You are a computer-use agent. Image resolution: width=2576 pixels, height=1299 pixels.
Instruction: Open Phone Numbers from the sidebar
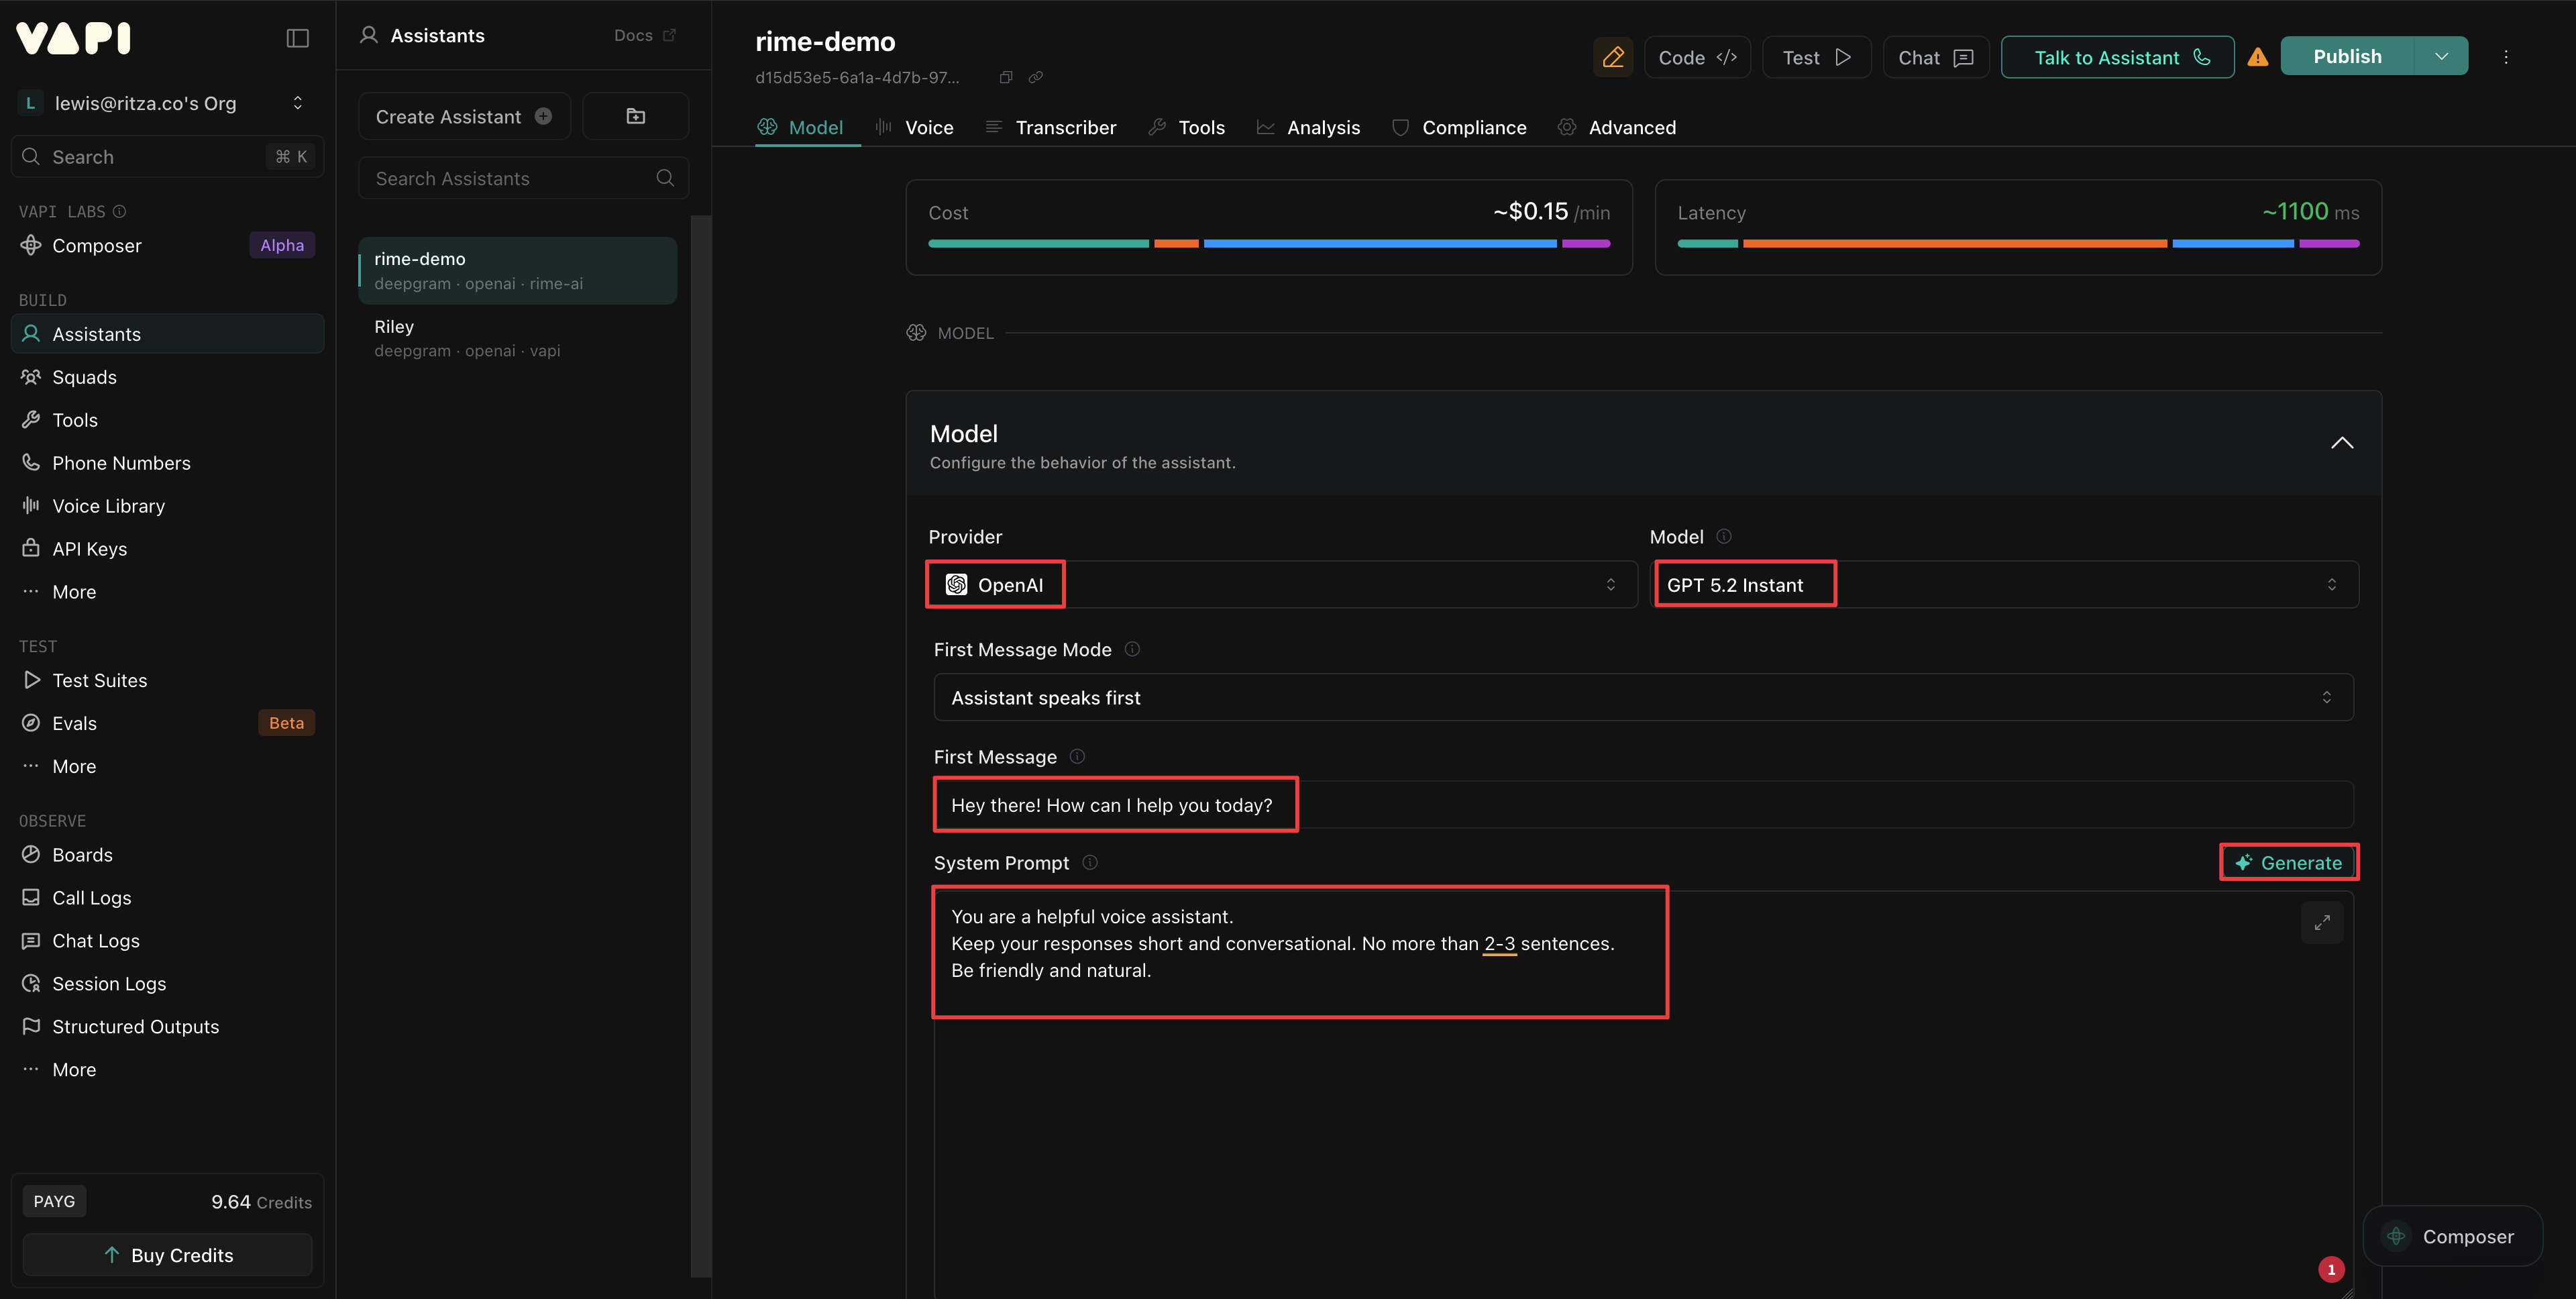(x=121, y=462)
